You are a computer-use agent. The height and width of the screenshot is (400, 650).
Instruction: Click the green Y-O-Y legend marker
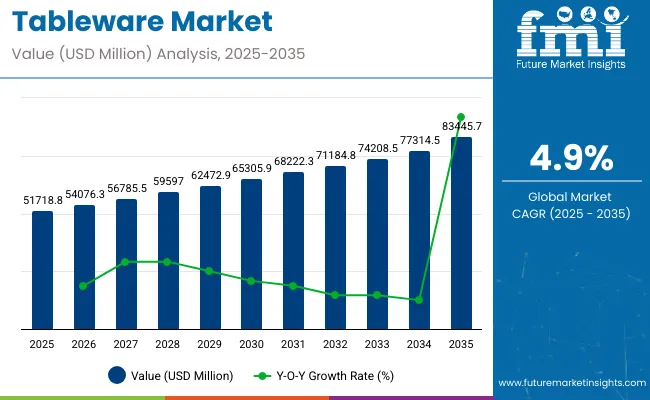[262, 376]
